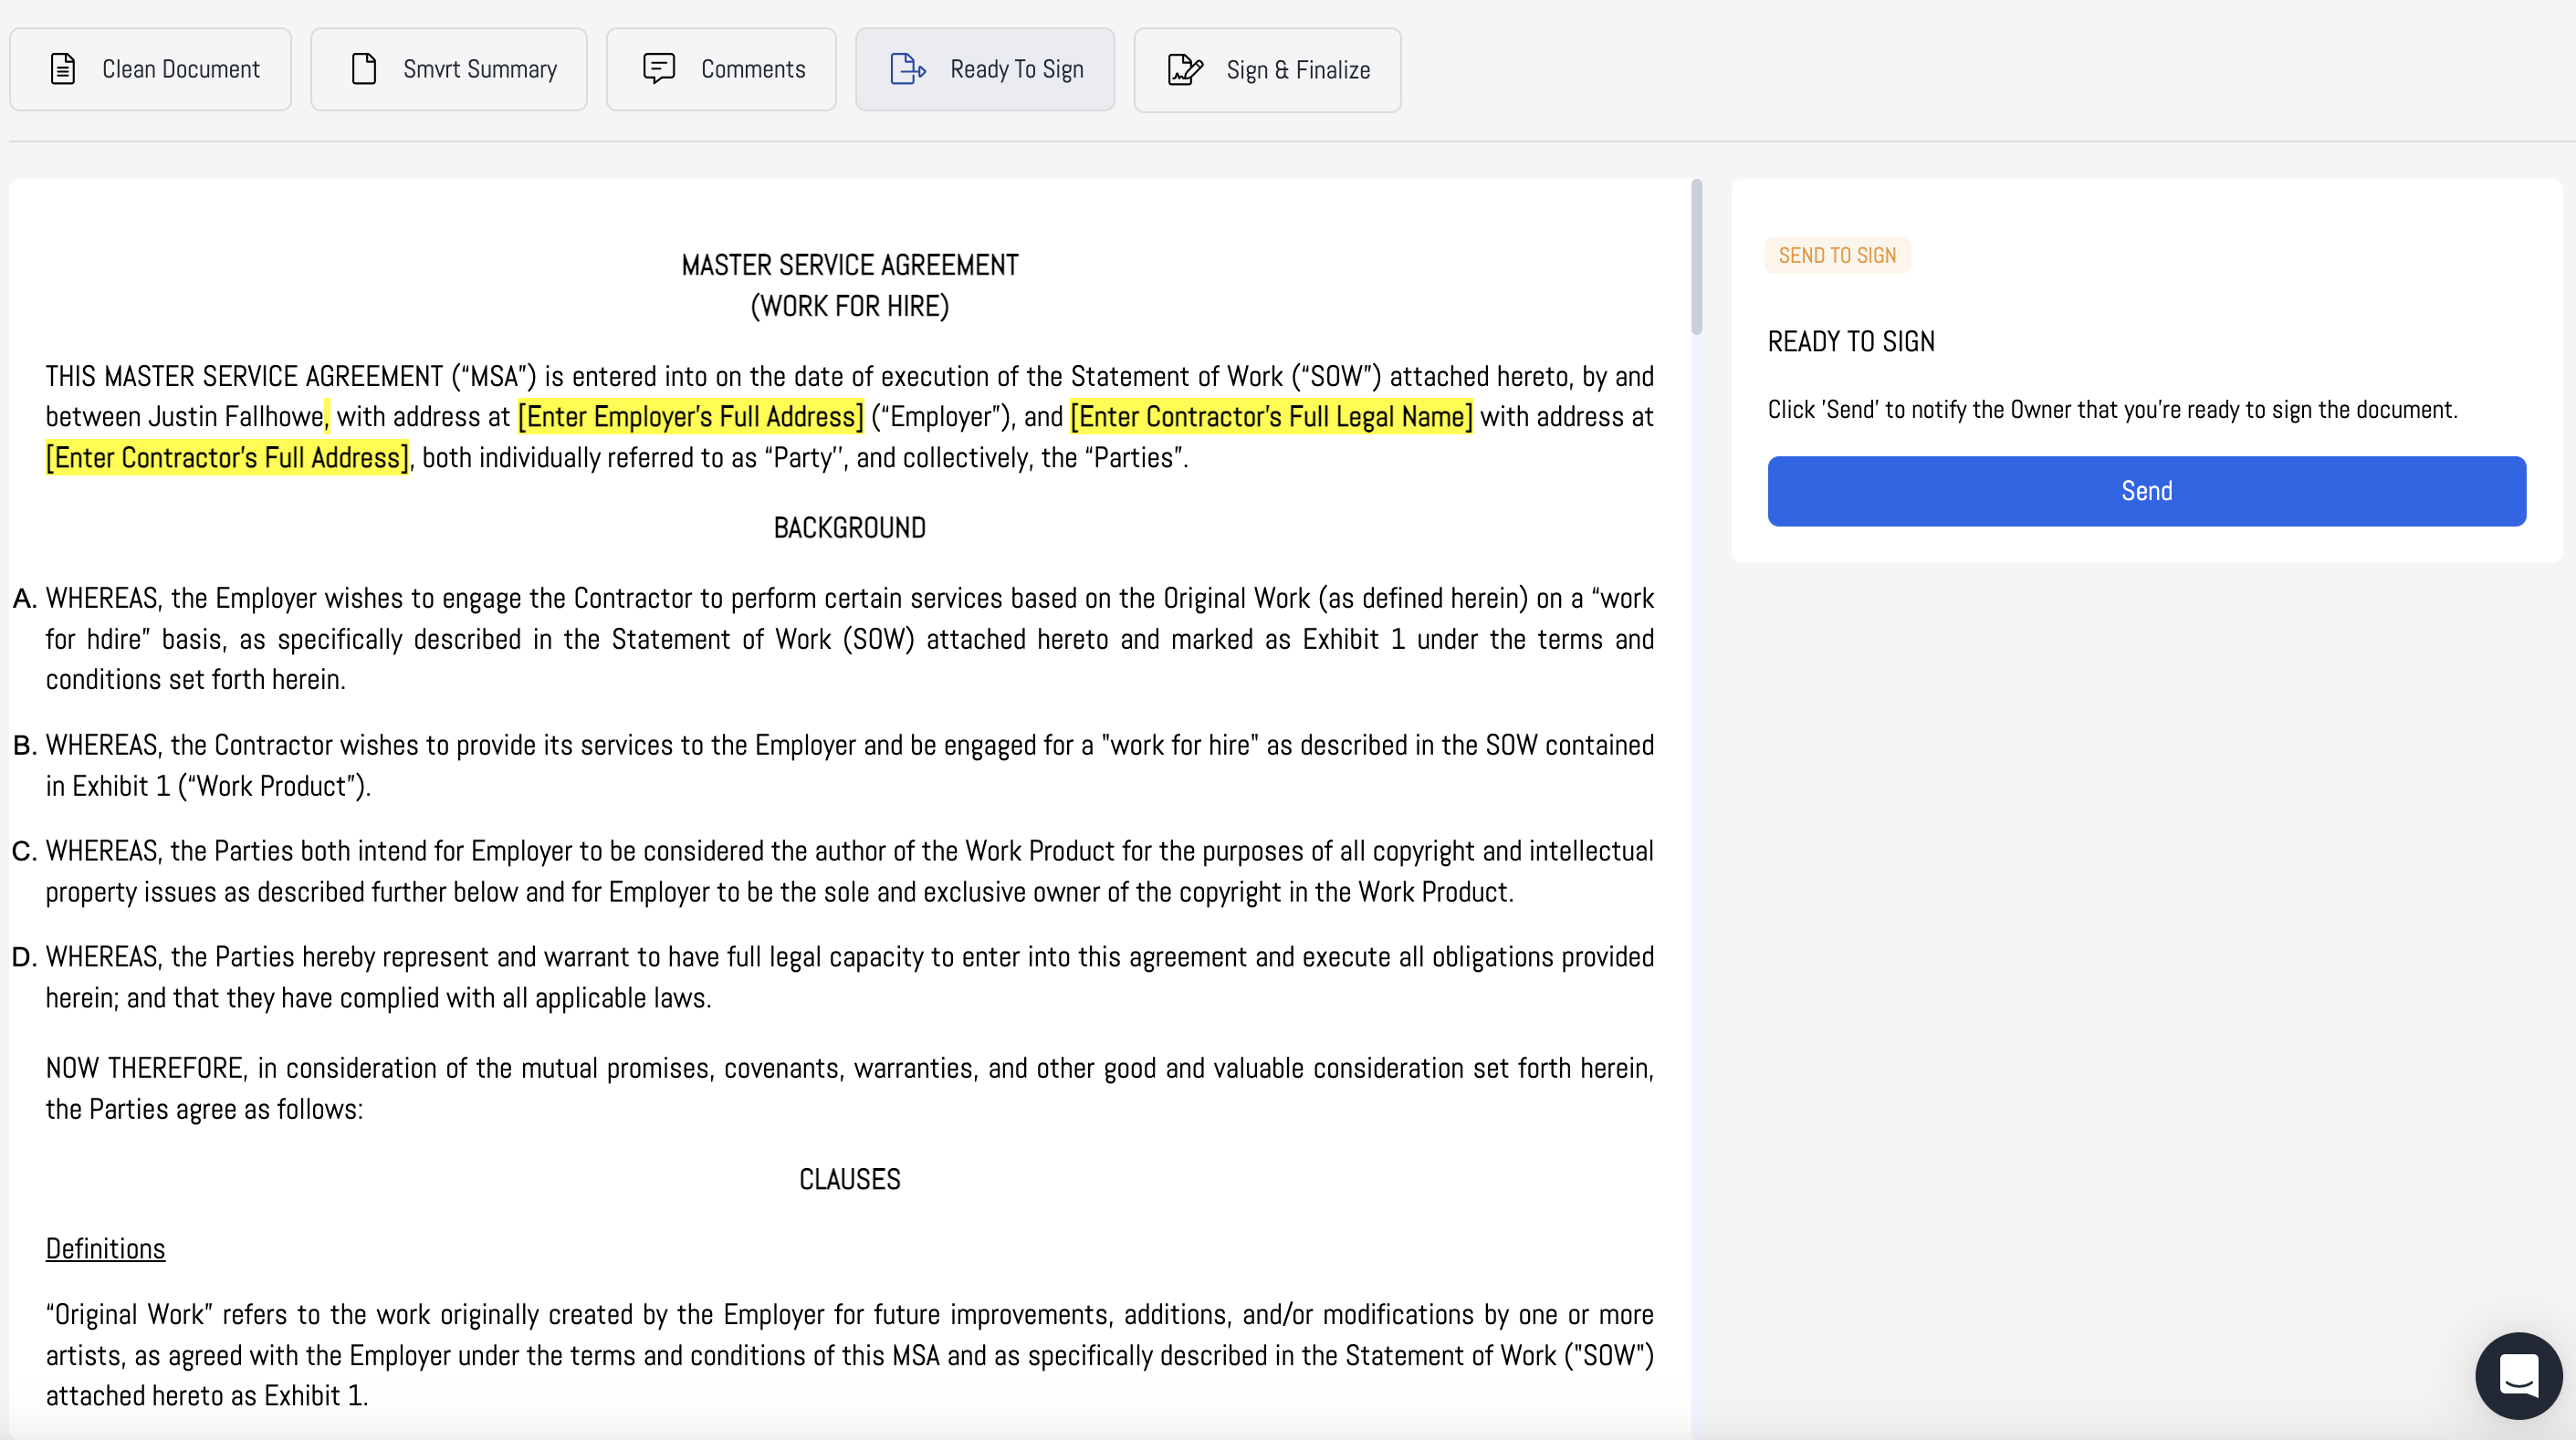Click the Smvrt Summary file icon

click(364, 69)
